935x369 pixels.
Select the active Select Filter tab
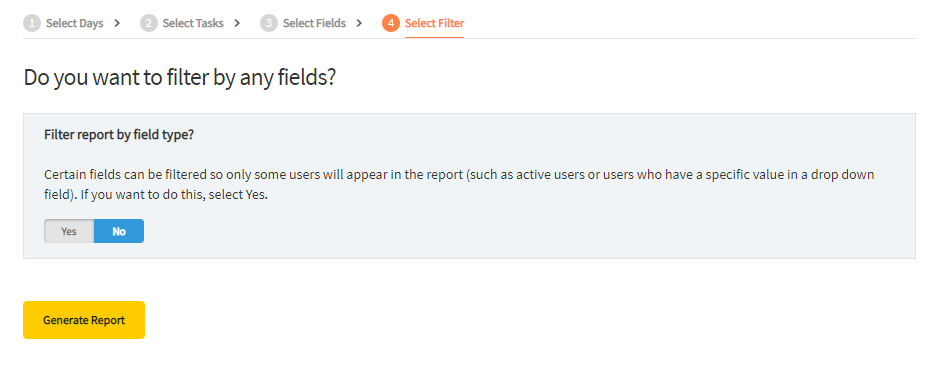pyautogui.click(x=434, y=23)
